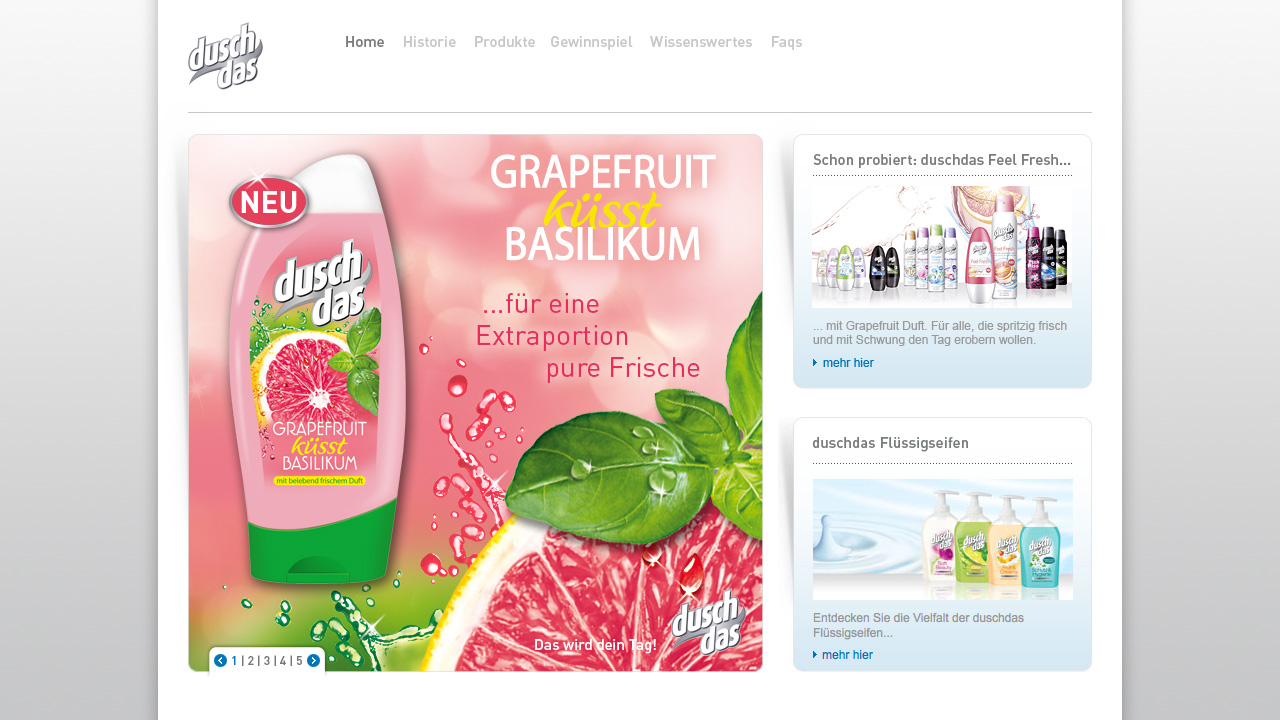Image resolution: width=1280 pixels, height=720 pixels.
Task: Navigate to Gewinnspiel page
Action: point(591,42)
